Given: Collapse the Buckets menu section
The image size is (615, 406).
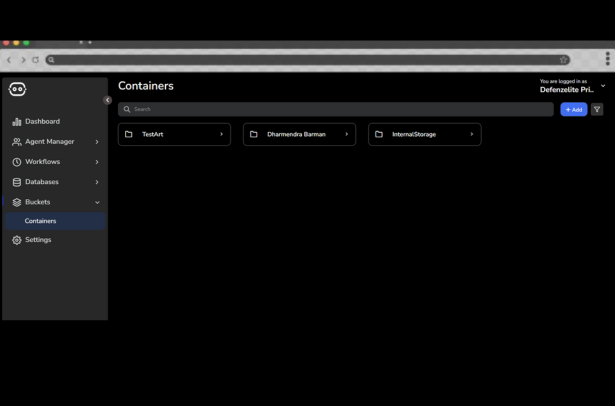Looking at the screenshot, I should (97, 202).
